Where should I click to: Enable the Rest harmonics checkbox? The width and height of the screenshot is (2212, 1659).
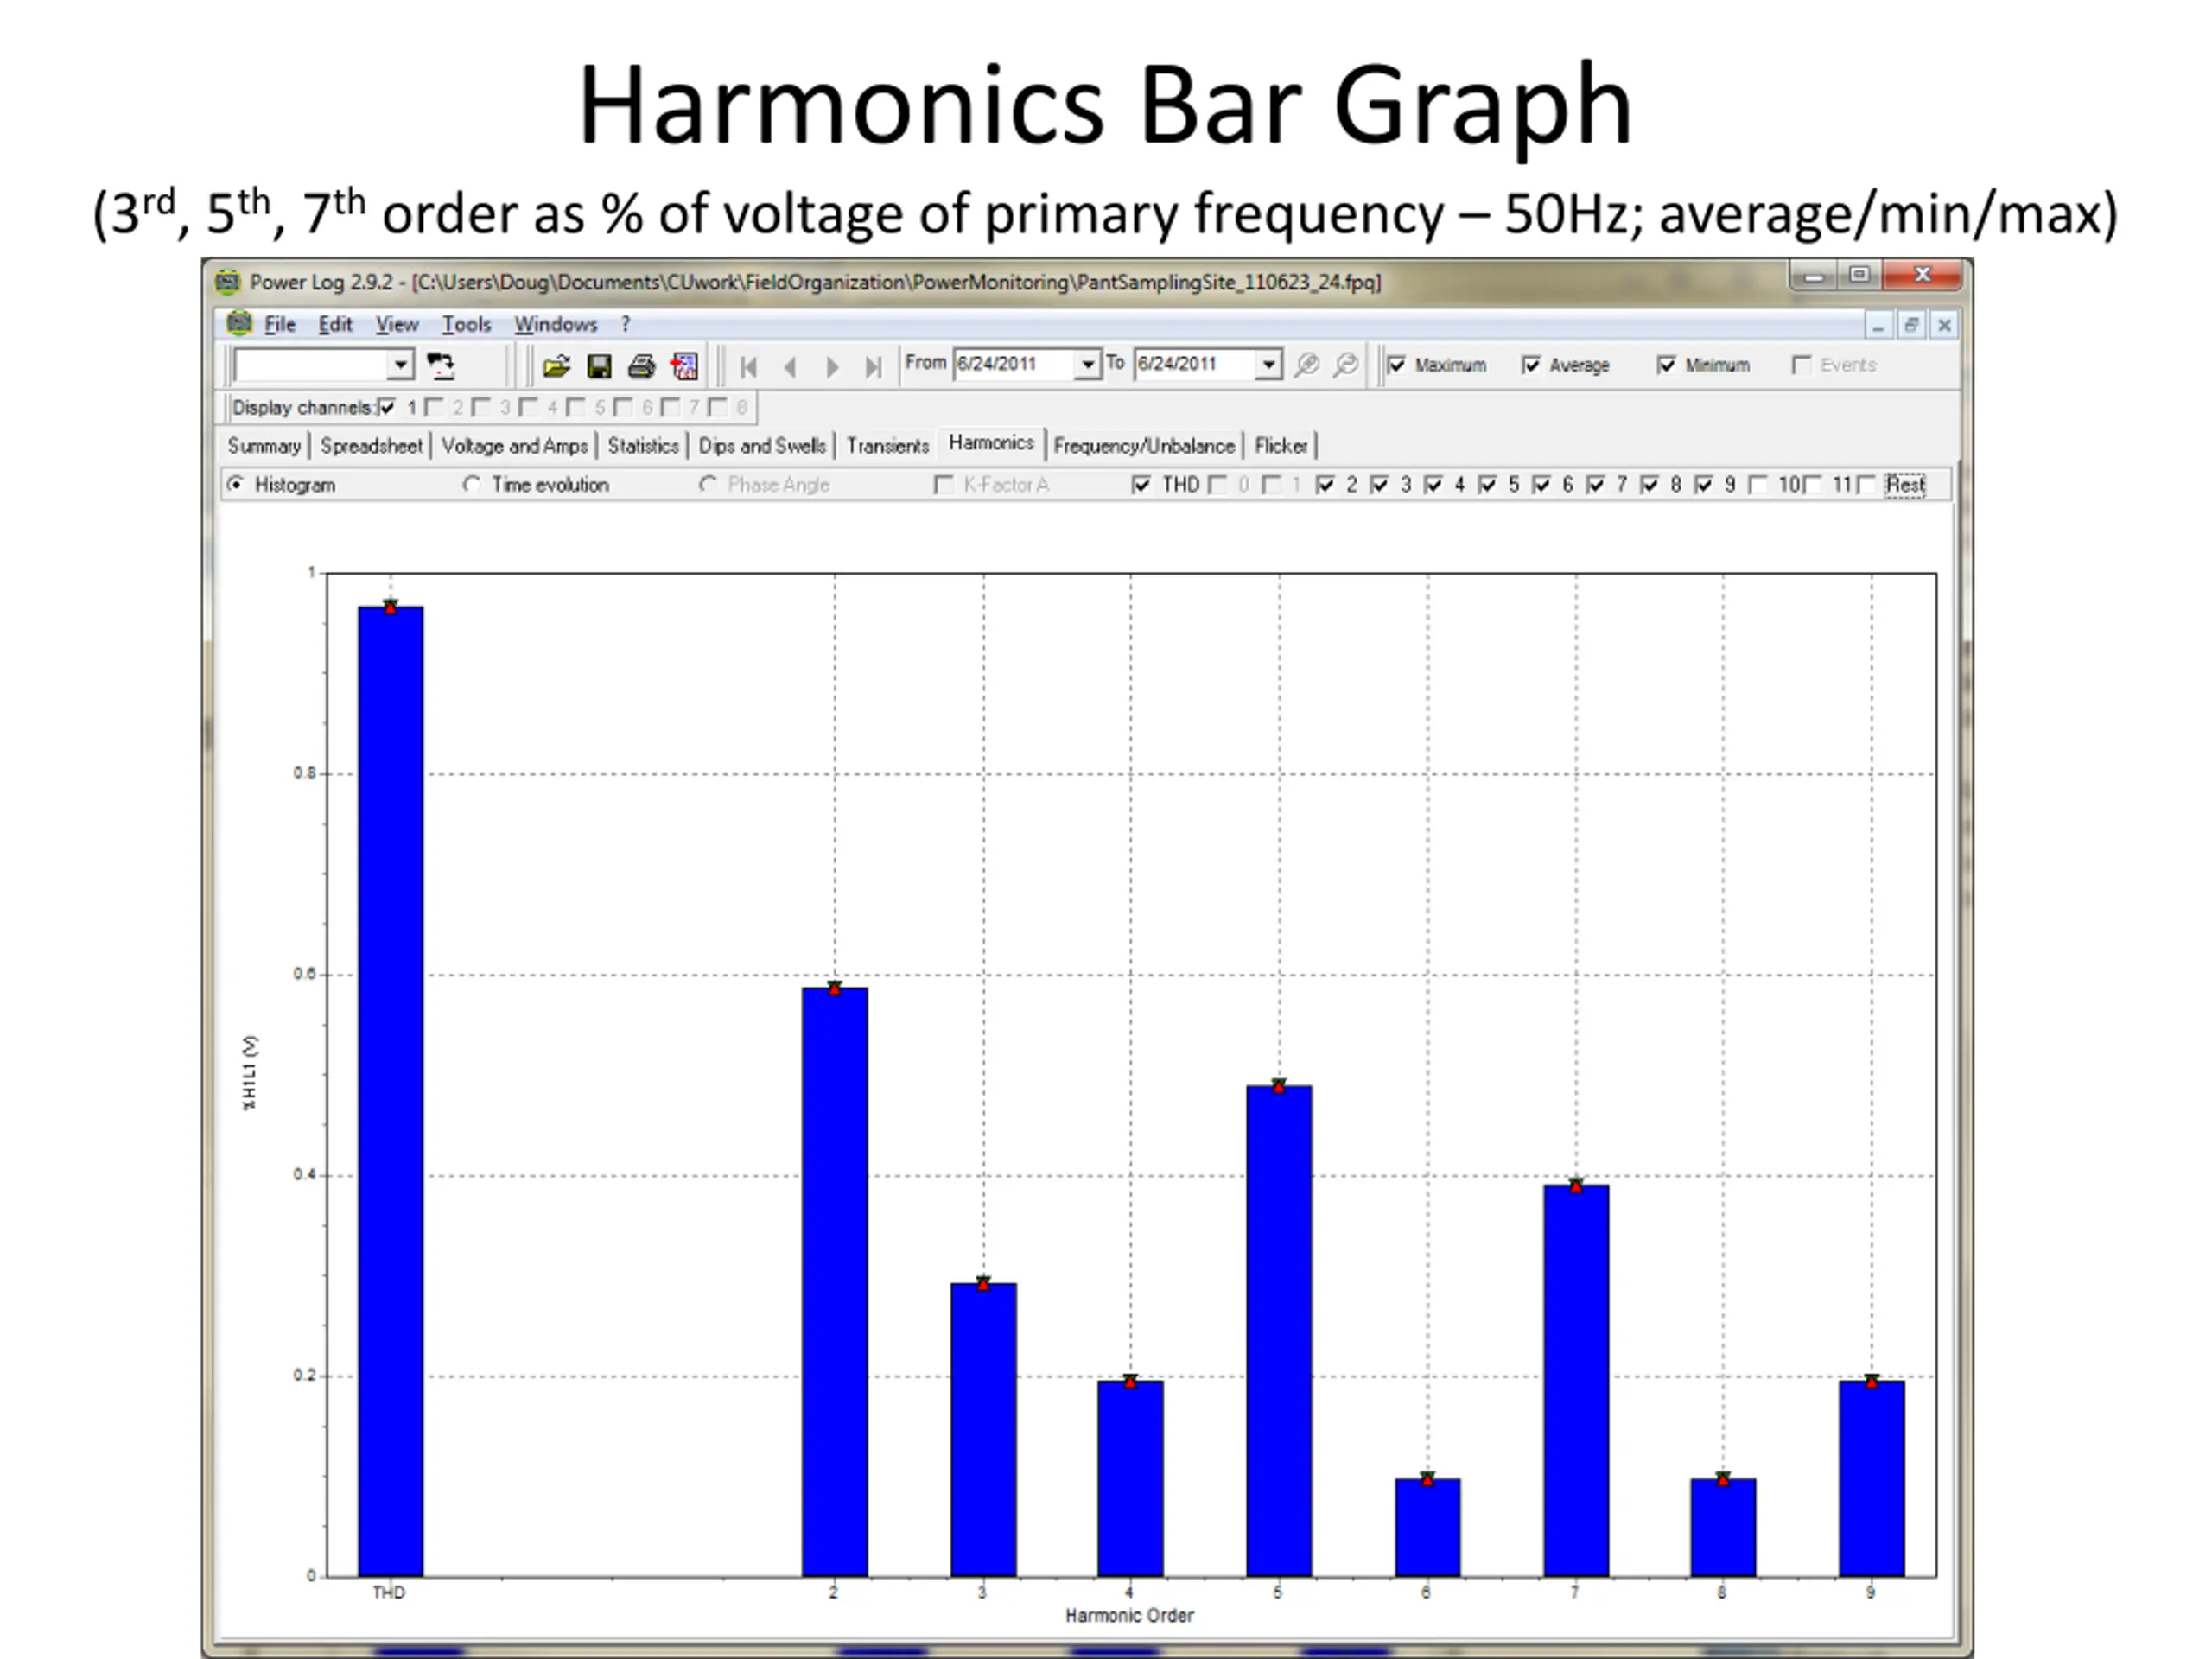point(1865,485)
